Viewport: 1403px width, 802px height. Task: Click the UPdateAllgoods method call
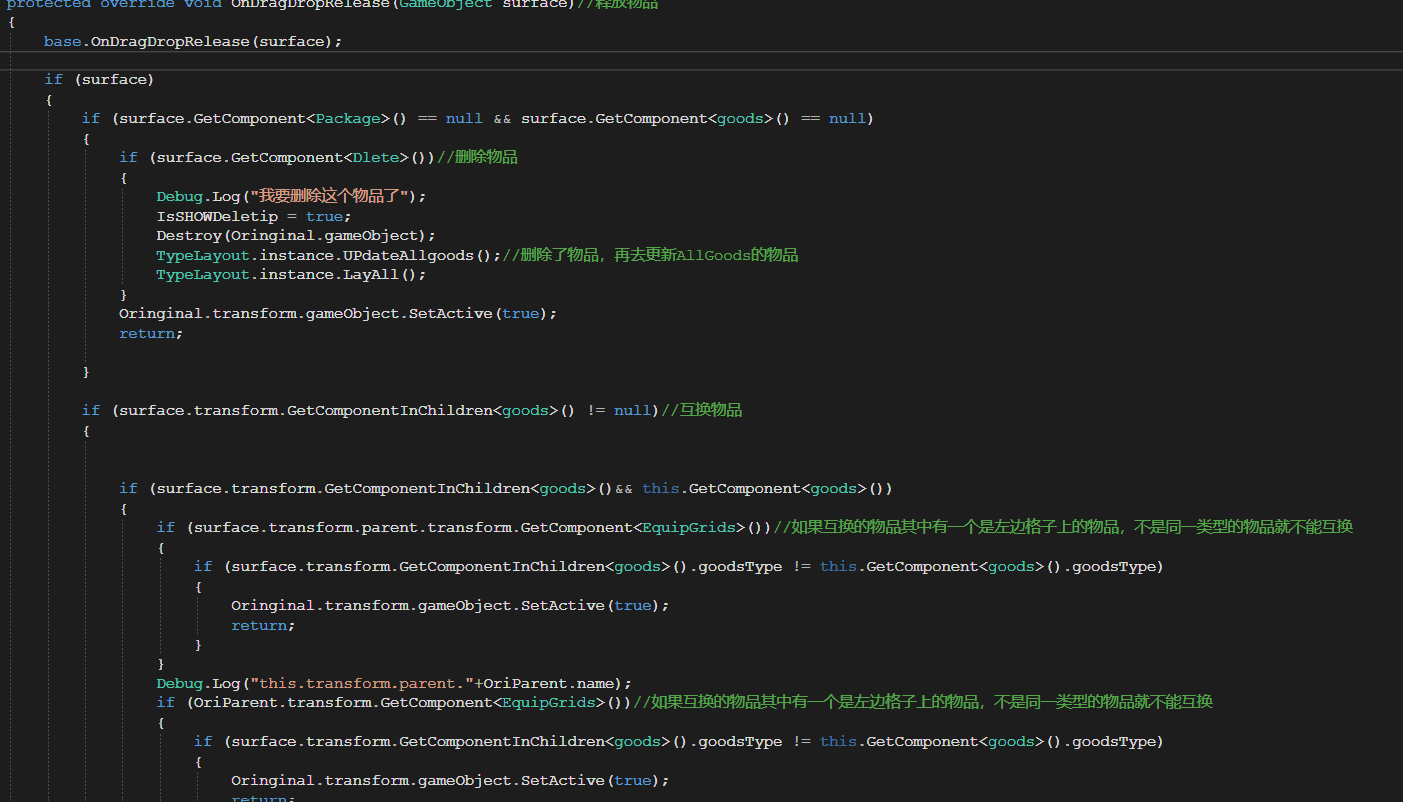click(x=410, y=255)
